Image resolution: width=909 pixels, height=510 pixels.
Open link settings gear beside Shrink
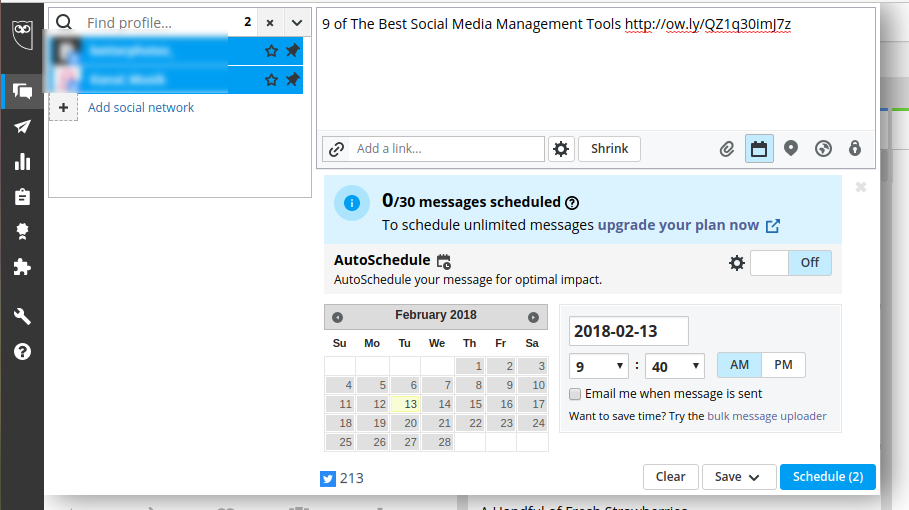[561, 149]
